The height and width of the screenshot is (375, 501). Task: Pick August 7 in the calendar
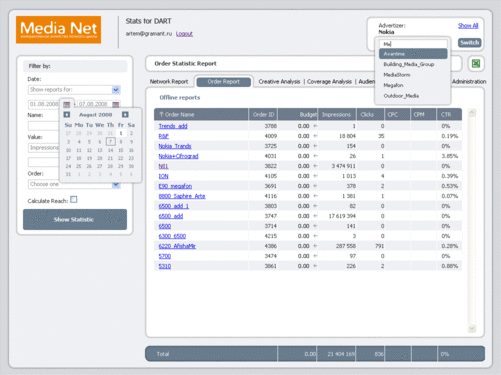[111, 142]
